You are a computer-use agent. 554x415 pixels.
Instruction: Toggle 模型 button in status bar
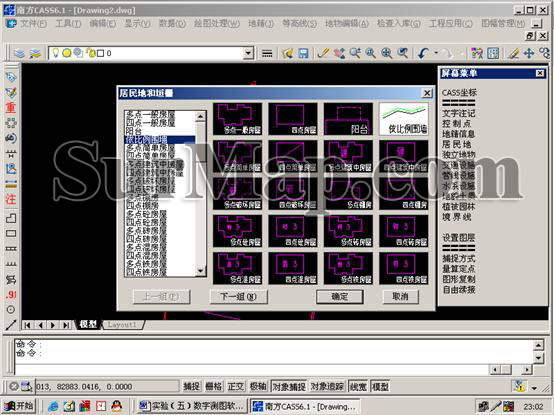(381, 387)
